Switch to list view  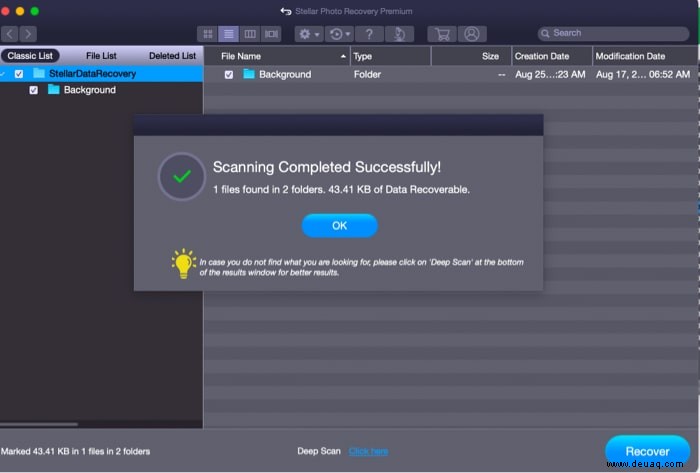[228, 34]
